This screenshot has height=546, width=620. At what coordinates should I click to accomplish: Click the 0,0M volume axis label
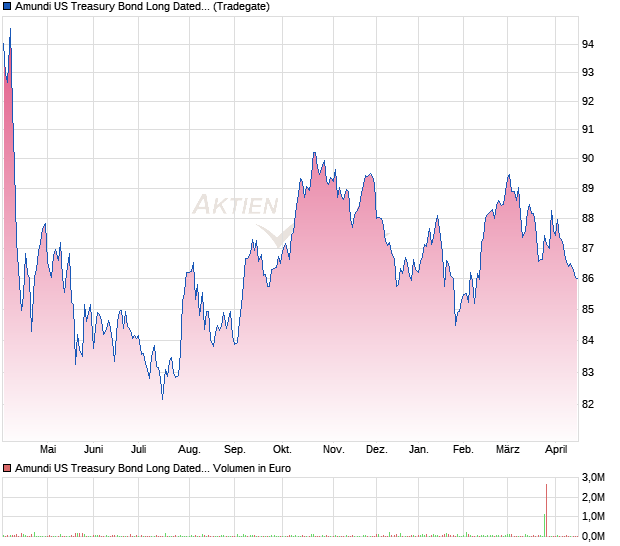pos(593,536)
